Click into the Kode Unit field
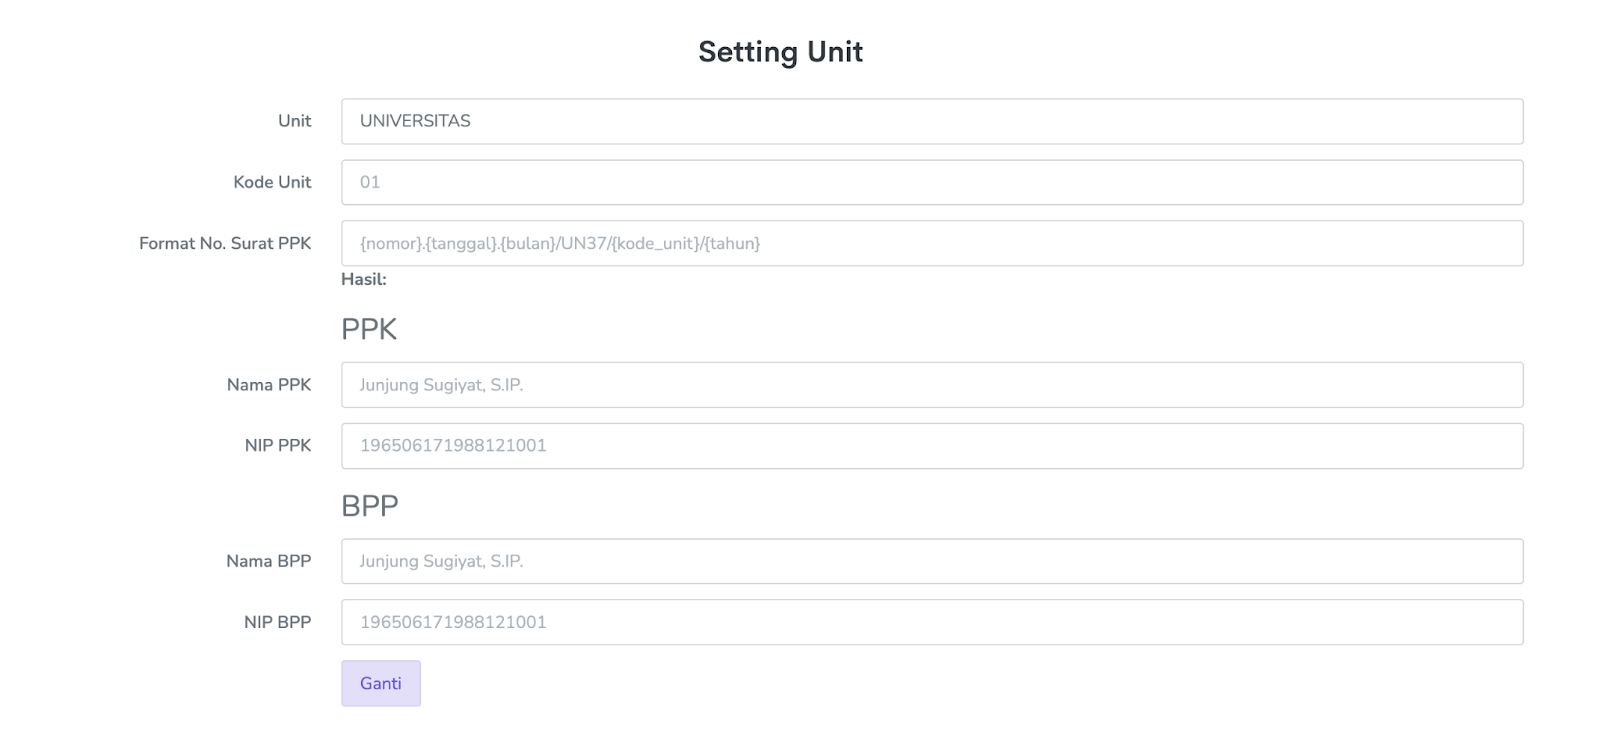The width and height of the screenshot is (1600, 739). click(x=931, y=182)
